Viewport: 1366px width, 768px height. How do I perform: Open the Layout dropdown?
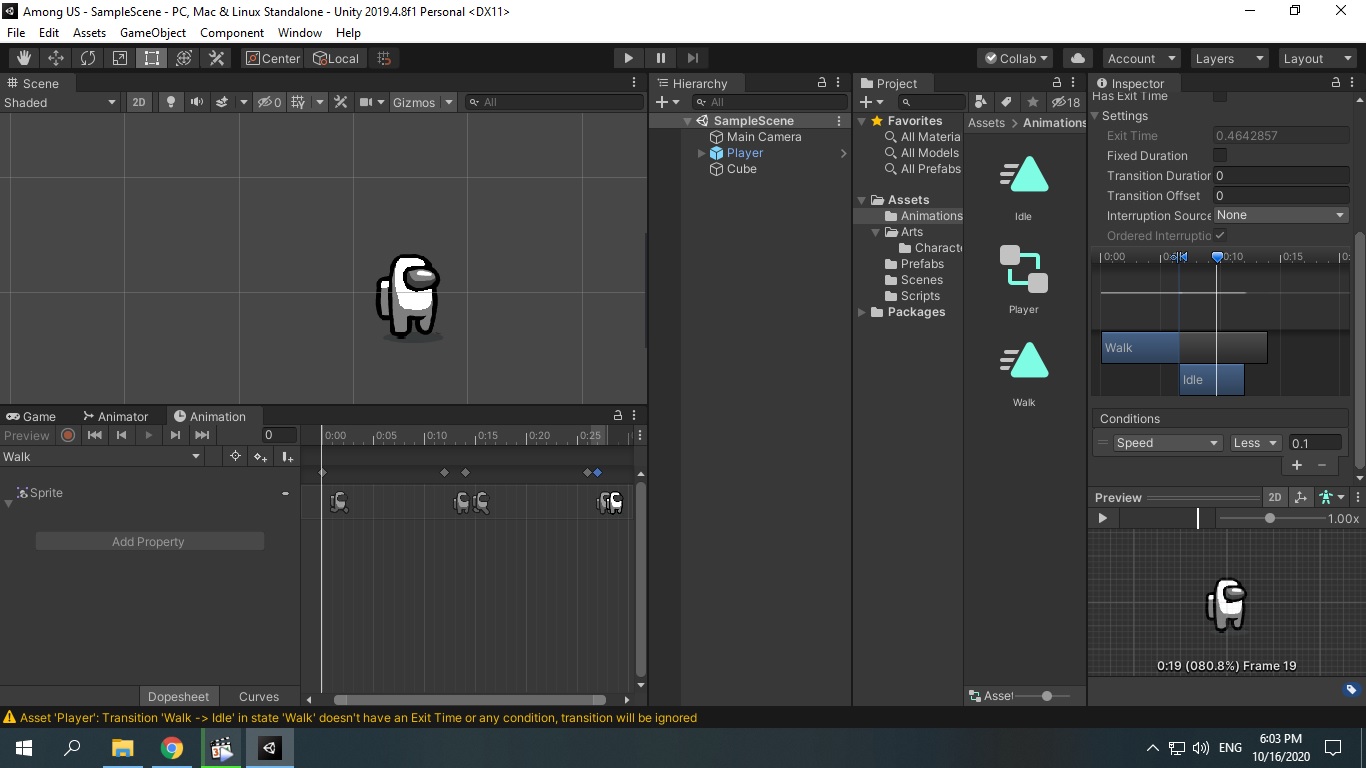(x=1317, y=58)
